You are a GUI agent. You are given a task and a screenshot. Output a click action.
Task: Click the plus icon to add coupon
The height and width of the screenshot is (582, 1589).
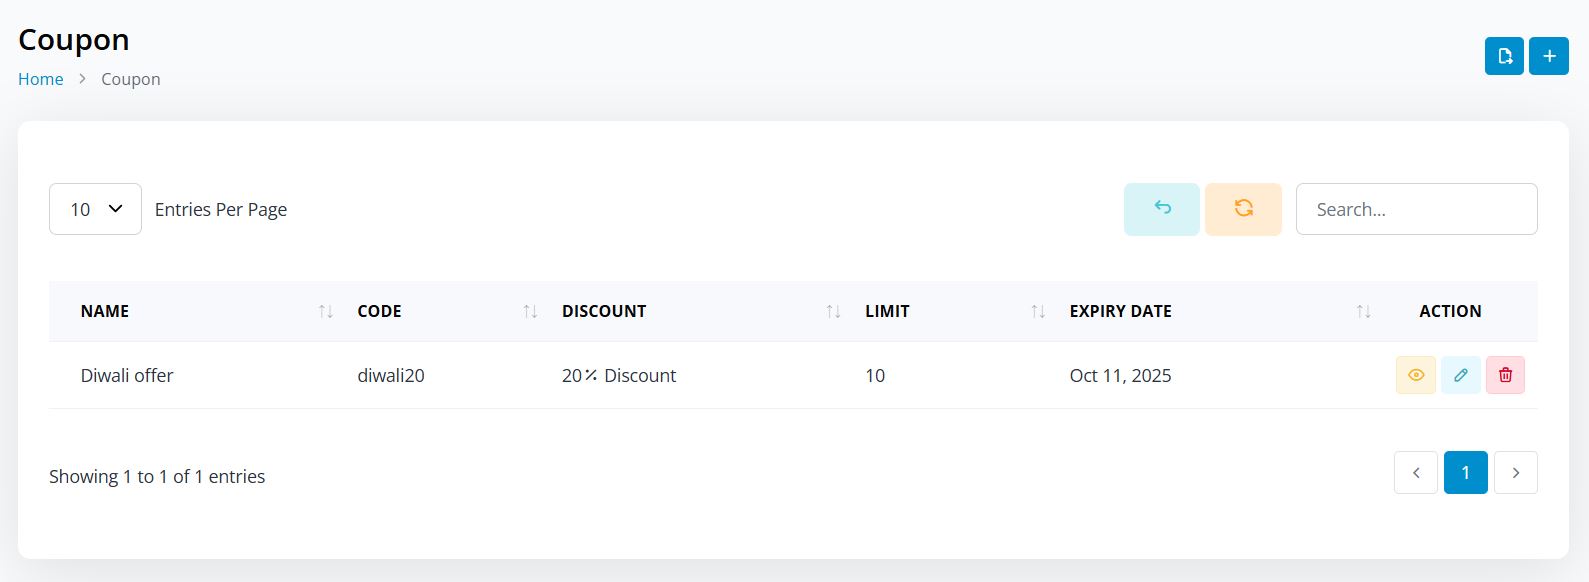click(1549, 56)
